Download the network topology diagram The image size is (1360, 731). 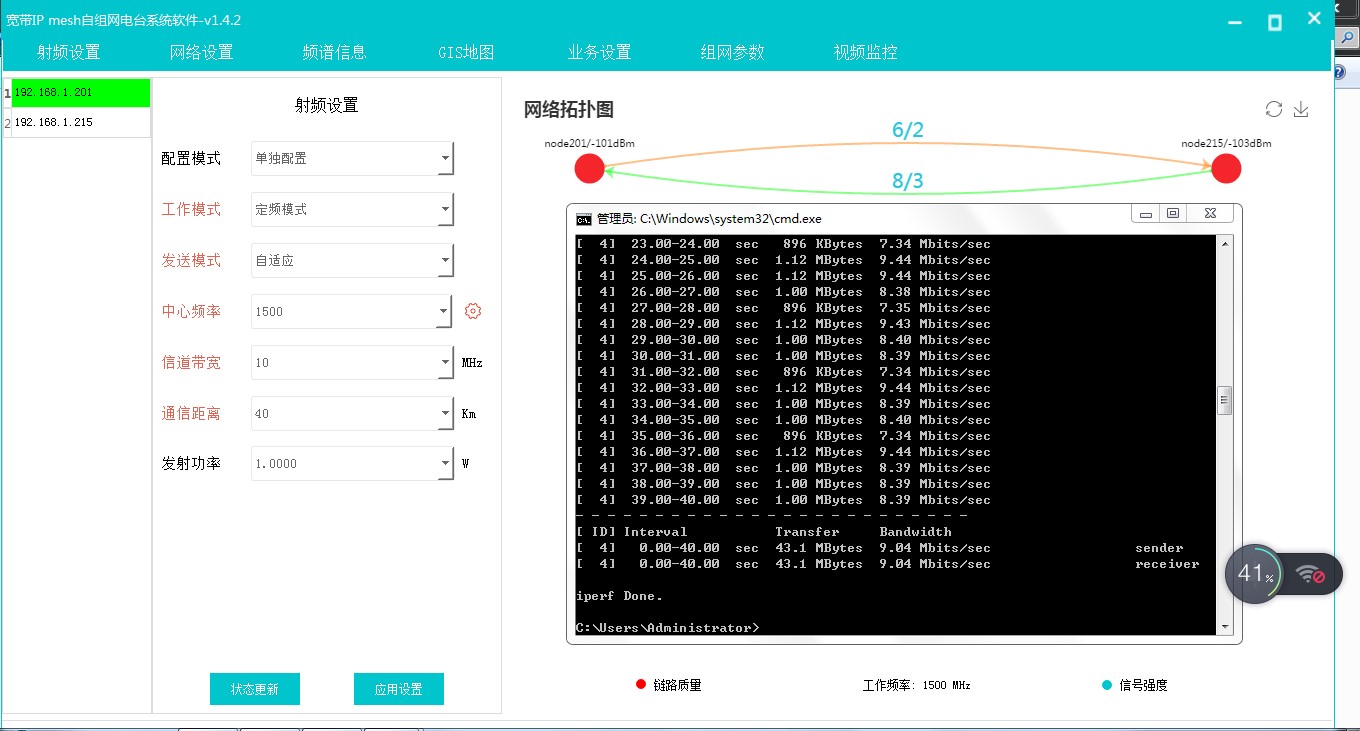1301,109
